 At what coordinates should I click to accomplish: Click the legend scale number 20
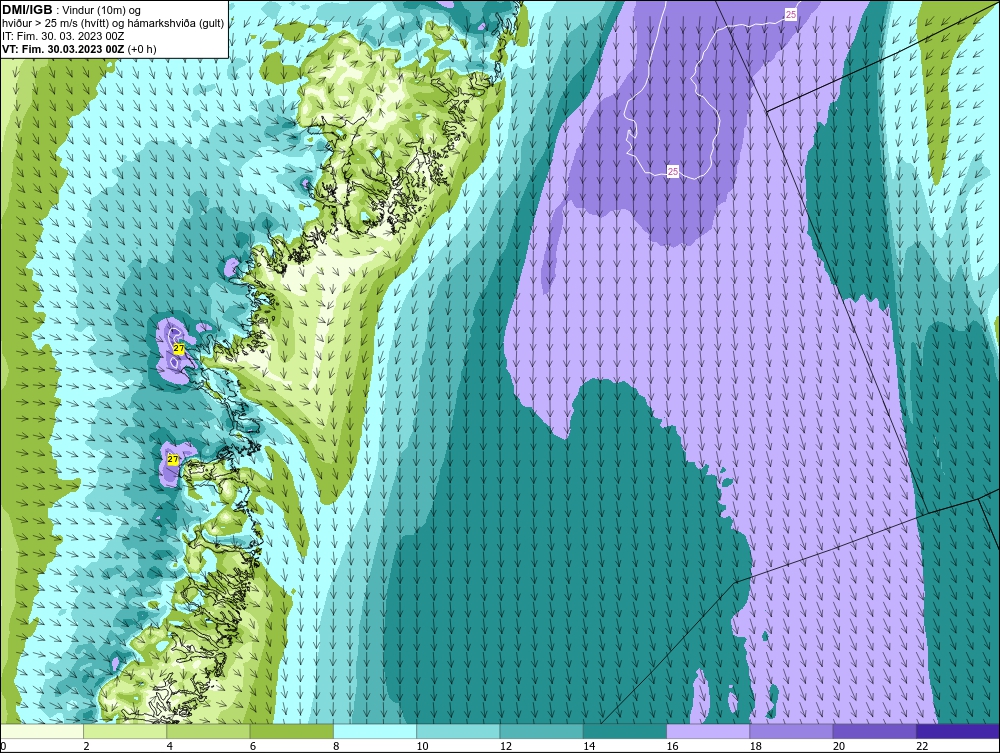839,747
